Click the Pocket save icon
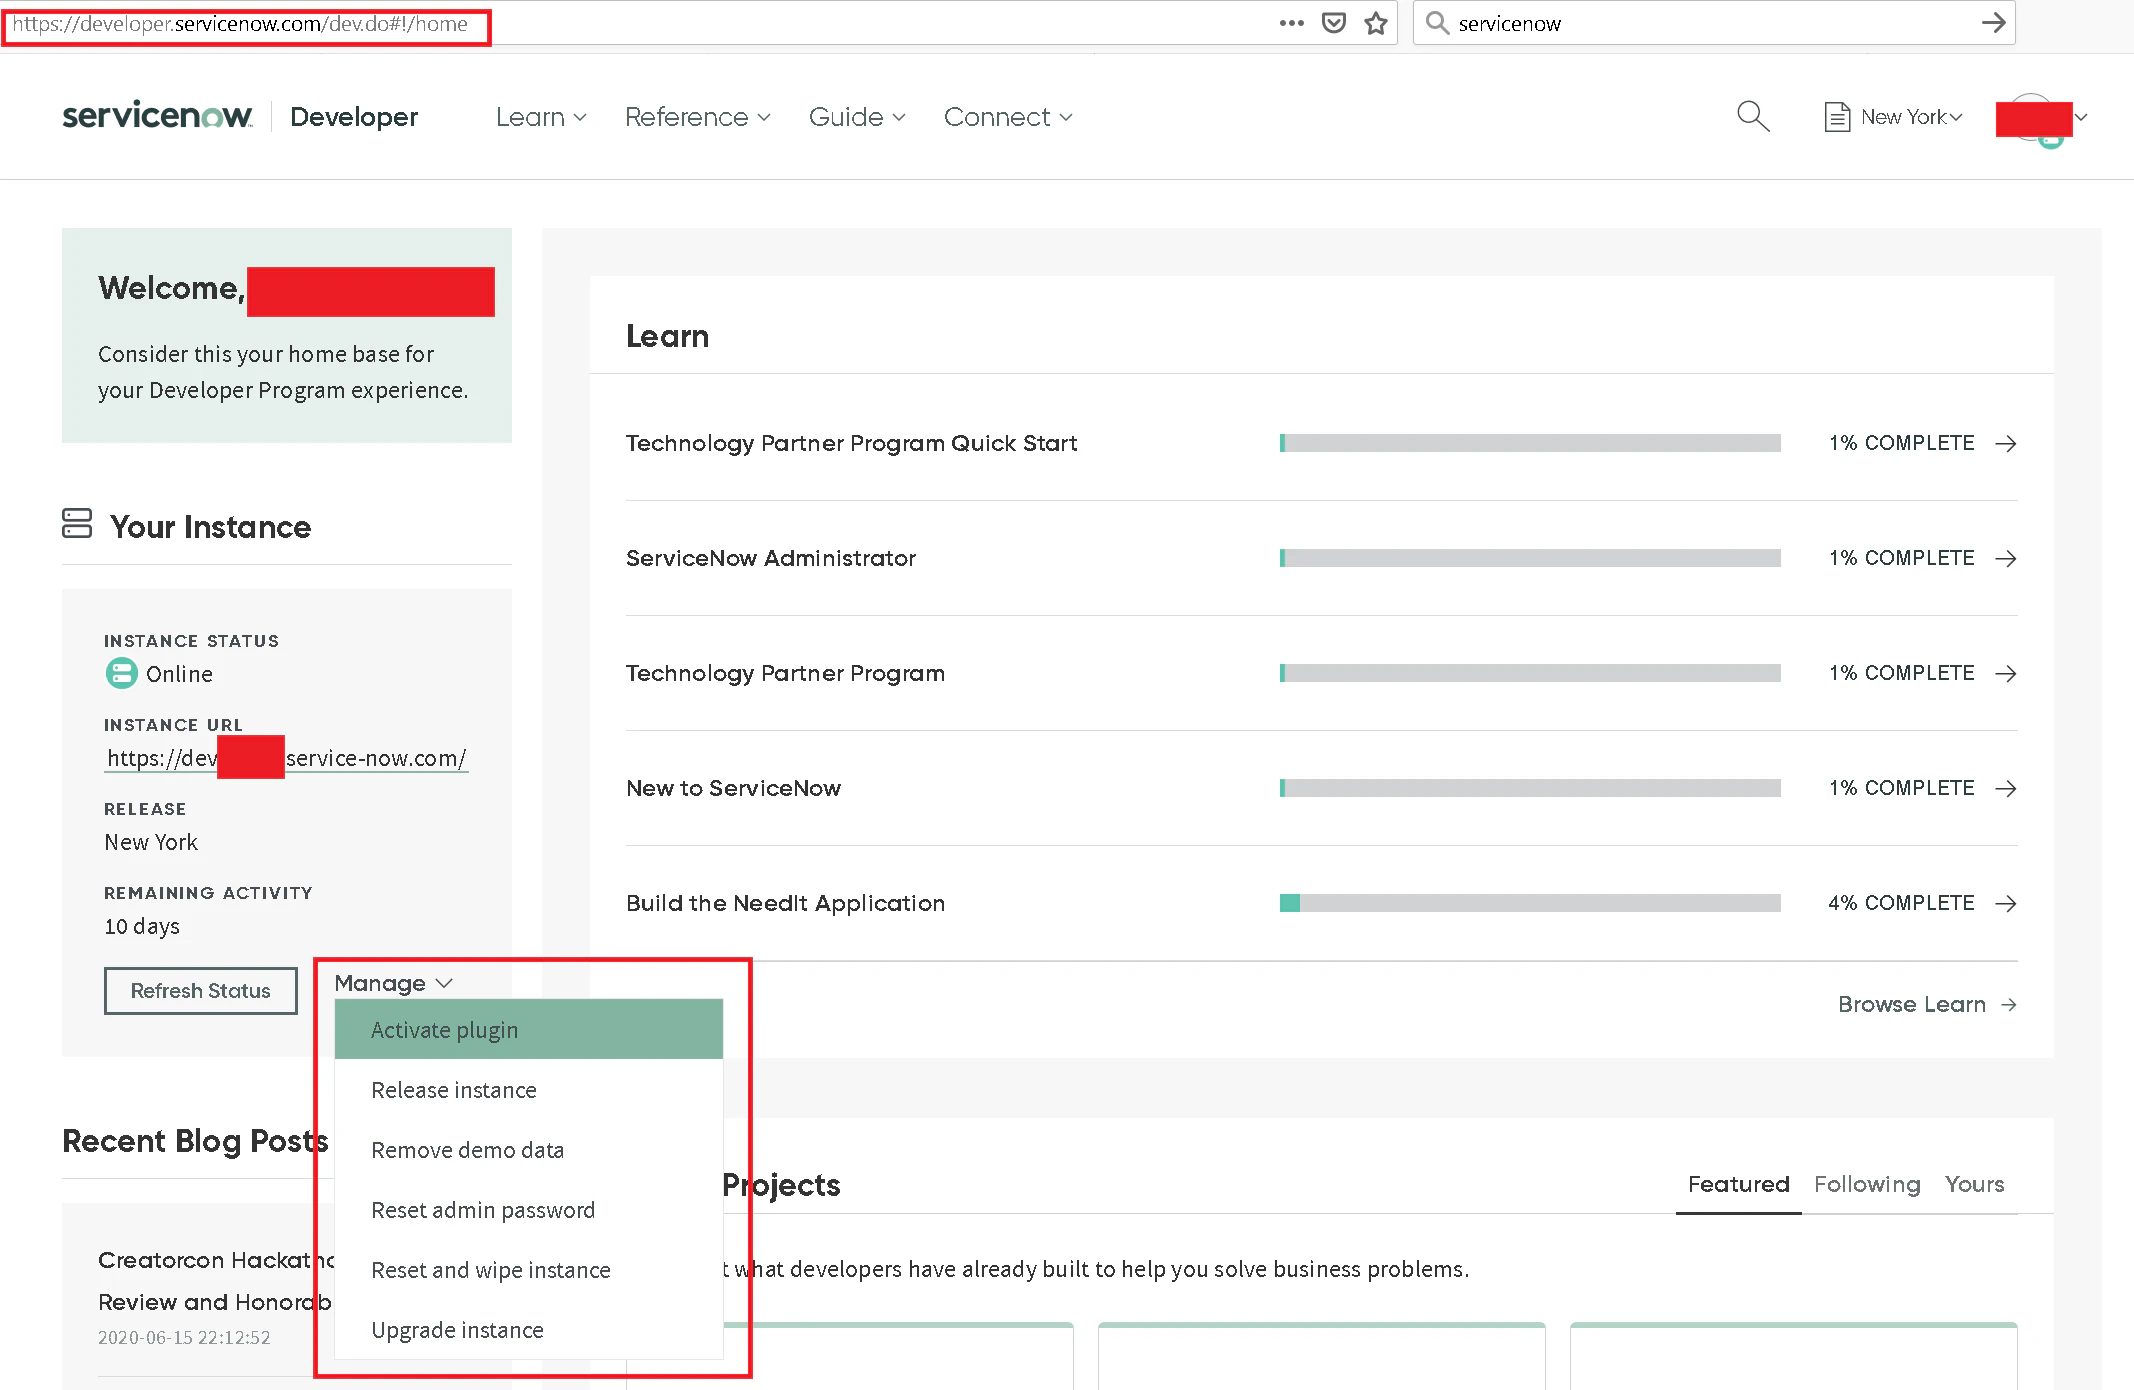 (1333, 23)
